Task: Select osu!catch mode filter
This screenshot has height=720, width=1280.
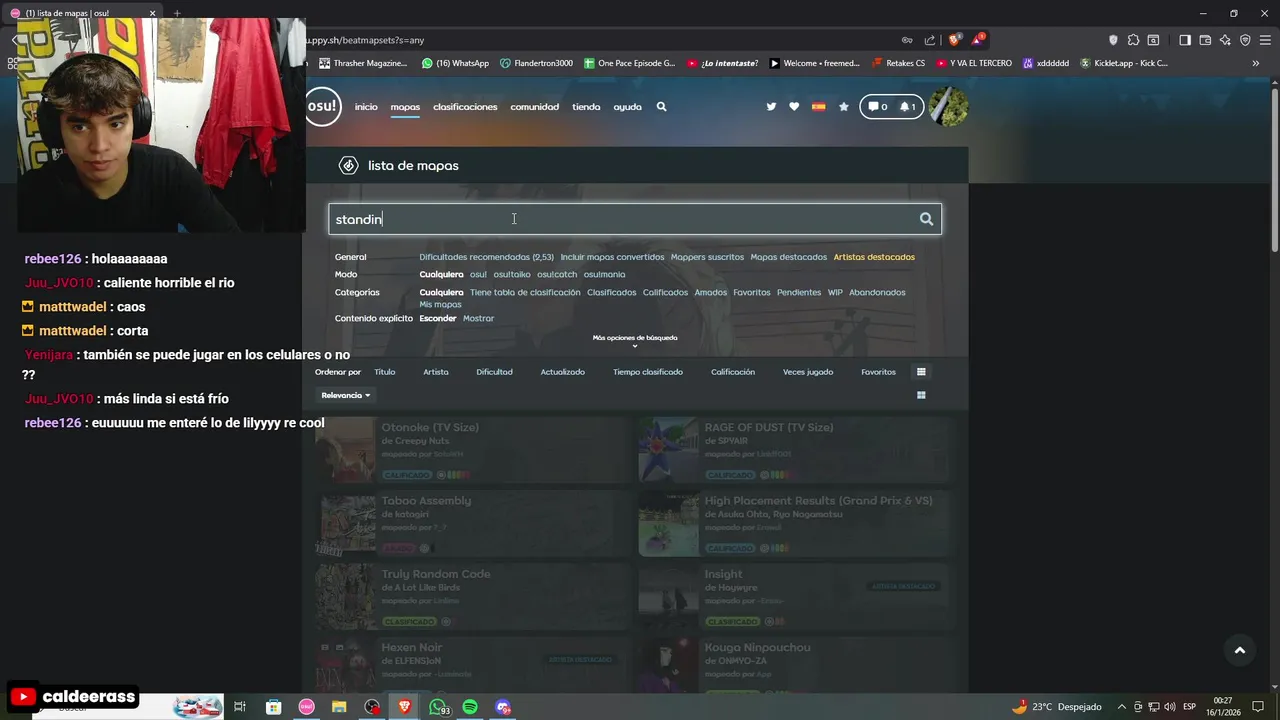Action: pyautogui.click(x=557, y=274)
